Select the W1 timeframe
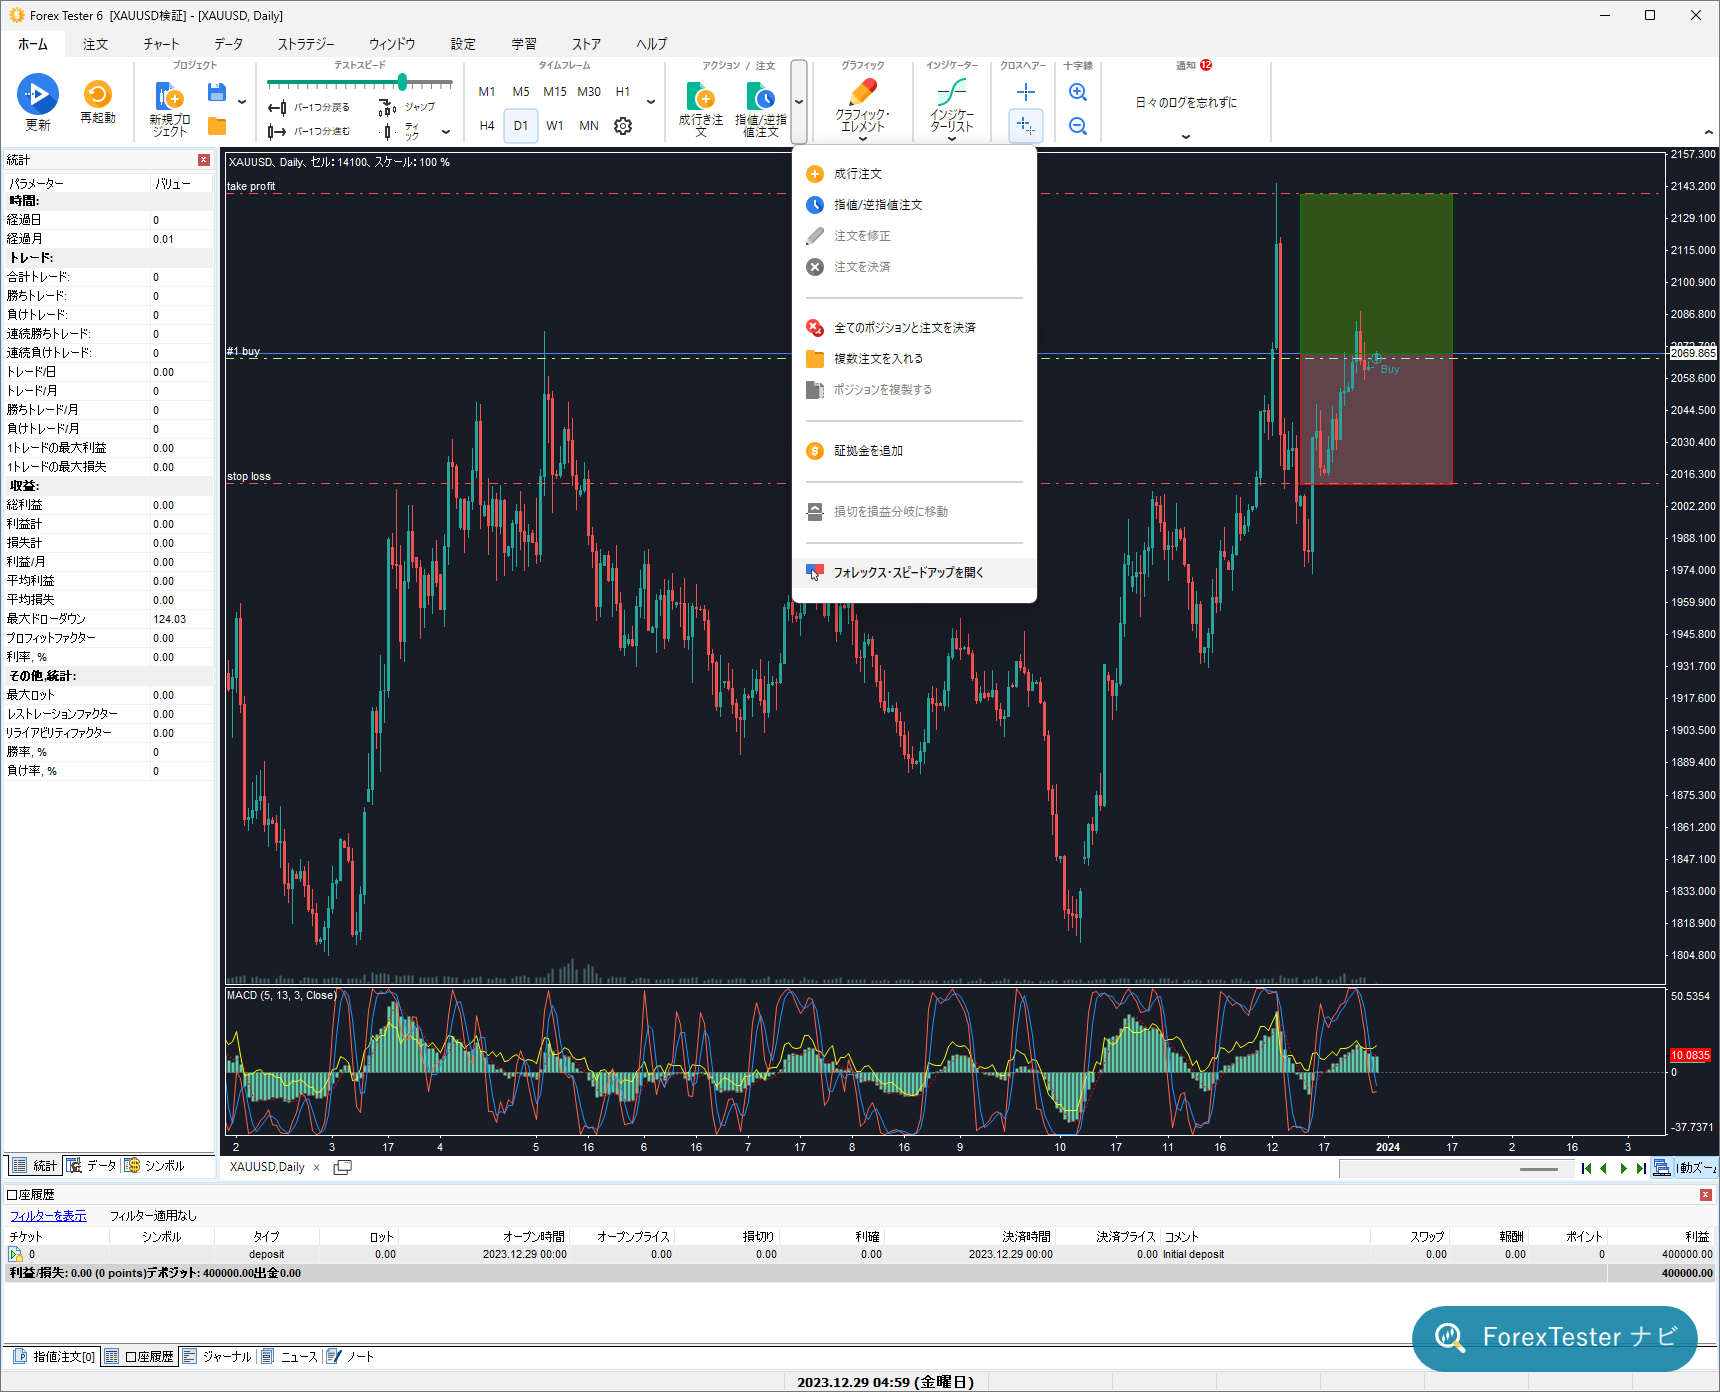This screenshot has height=1392, width=1720. coord(555,126)
